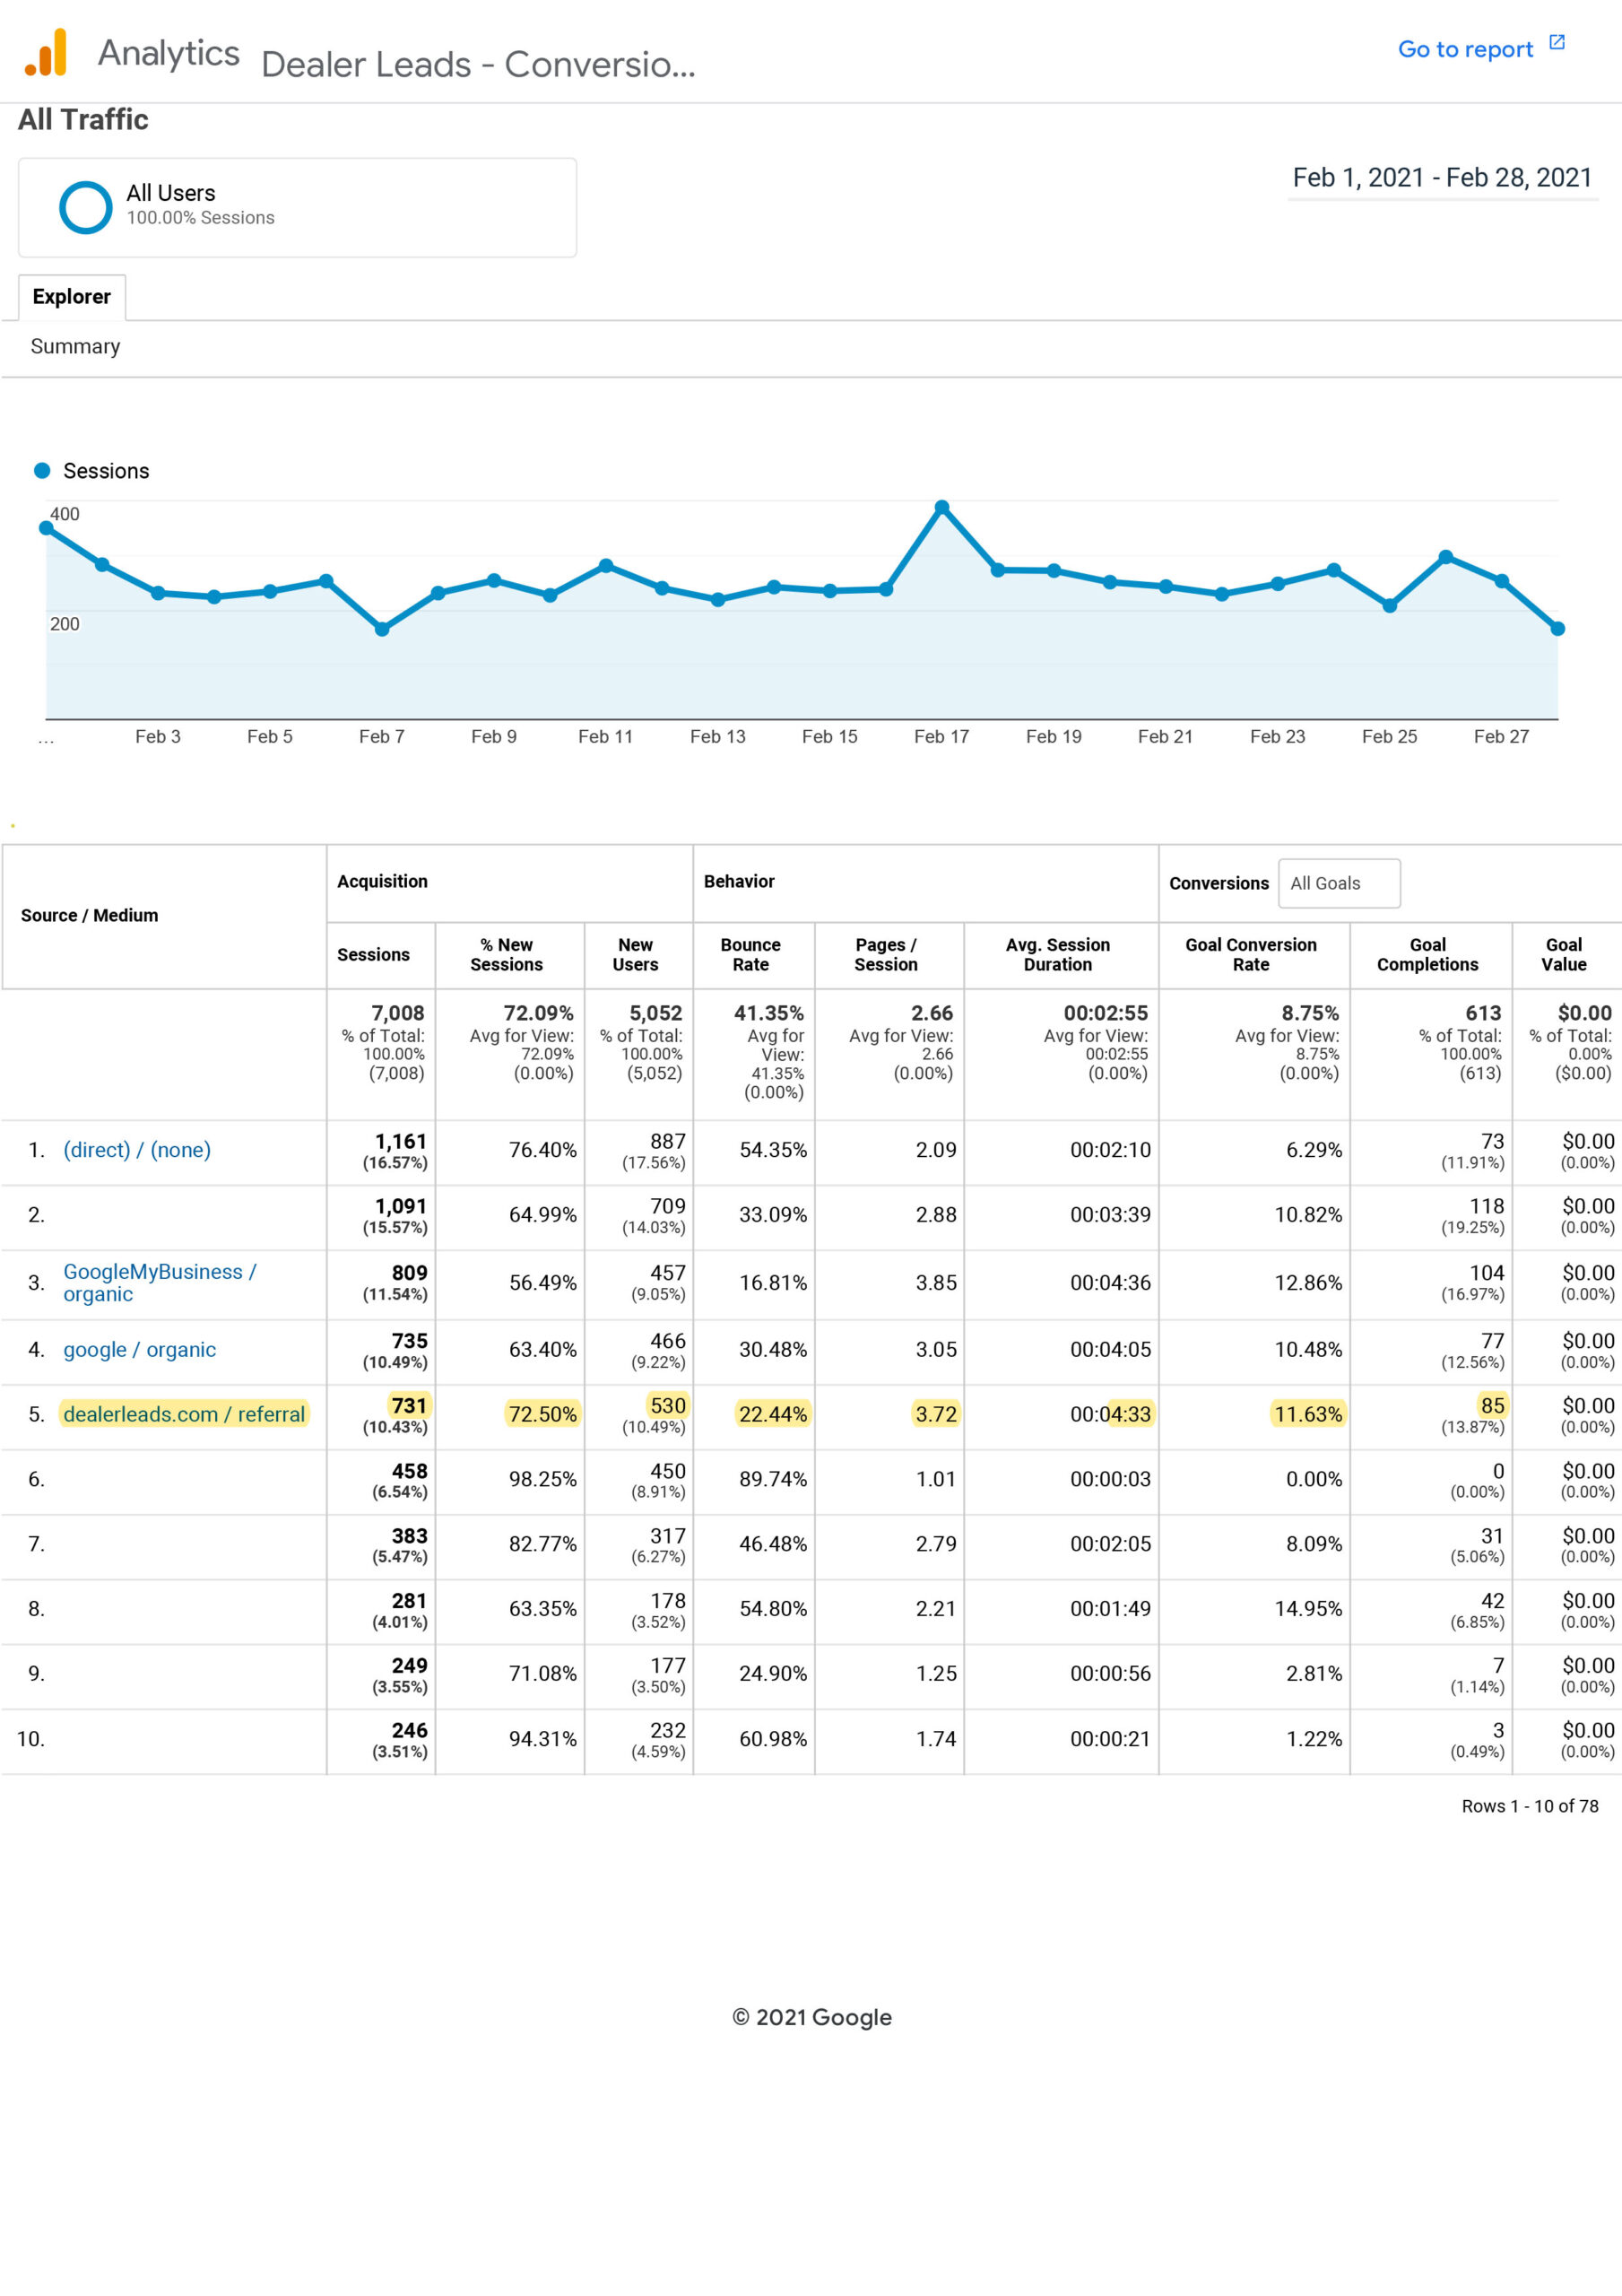Sort by the New Users column header
This screenshot has width=1622, height=2296.
[x=635, y=955]
